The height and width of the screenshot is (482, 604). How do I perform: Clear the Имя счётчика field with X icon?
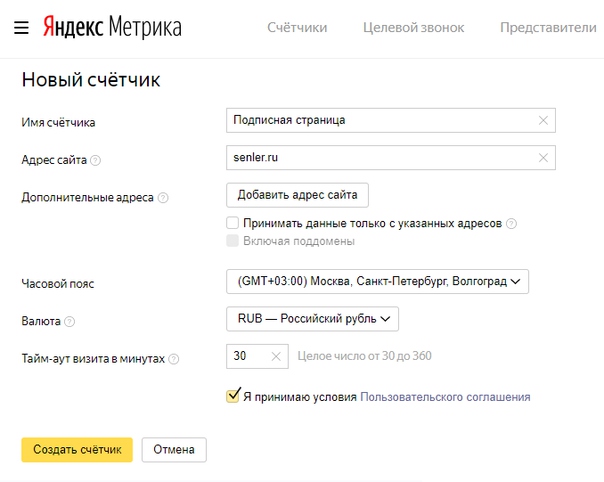click(x=543, y=121)
